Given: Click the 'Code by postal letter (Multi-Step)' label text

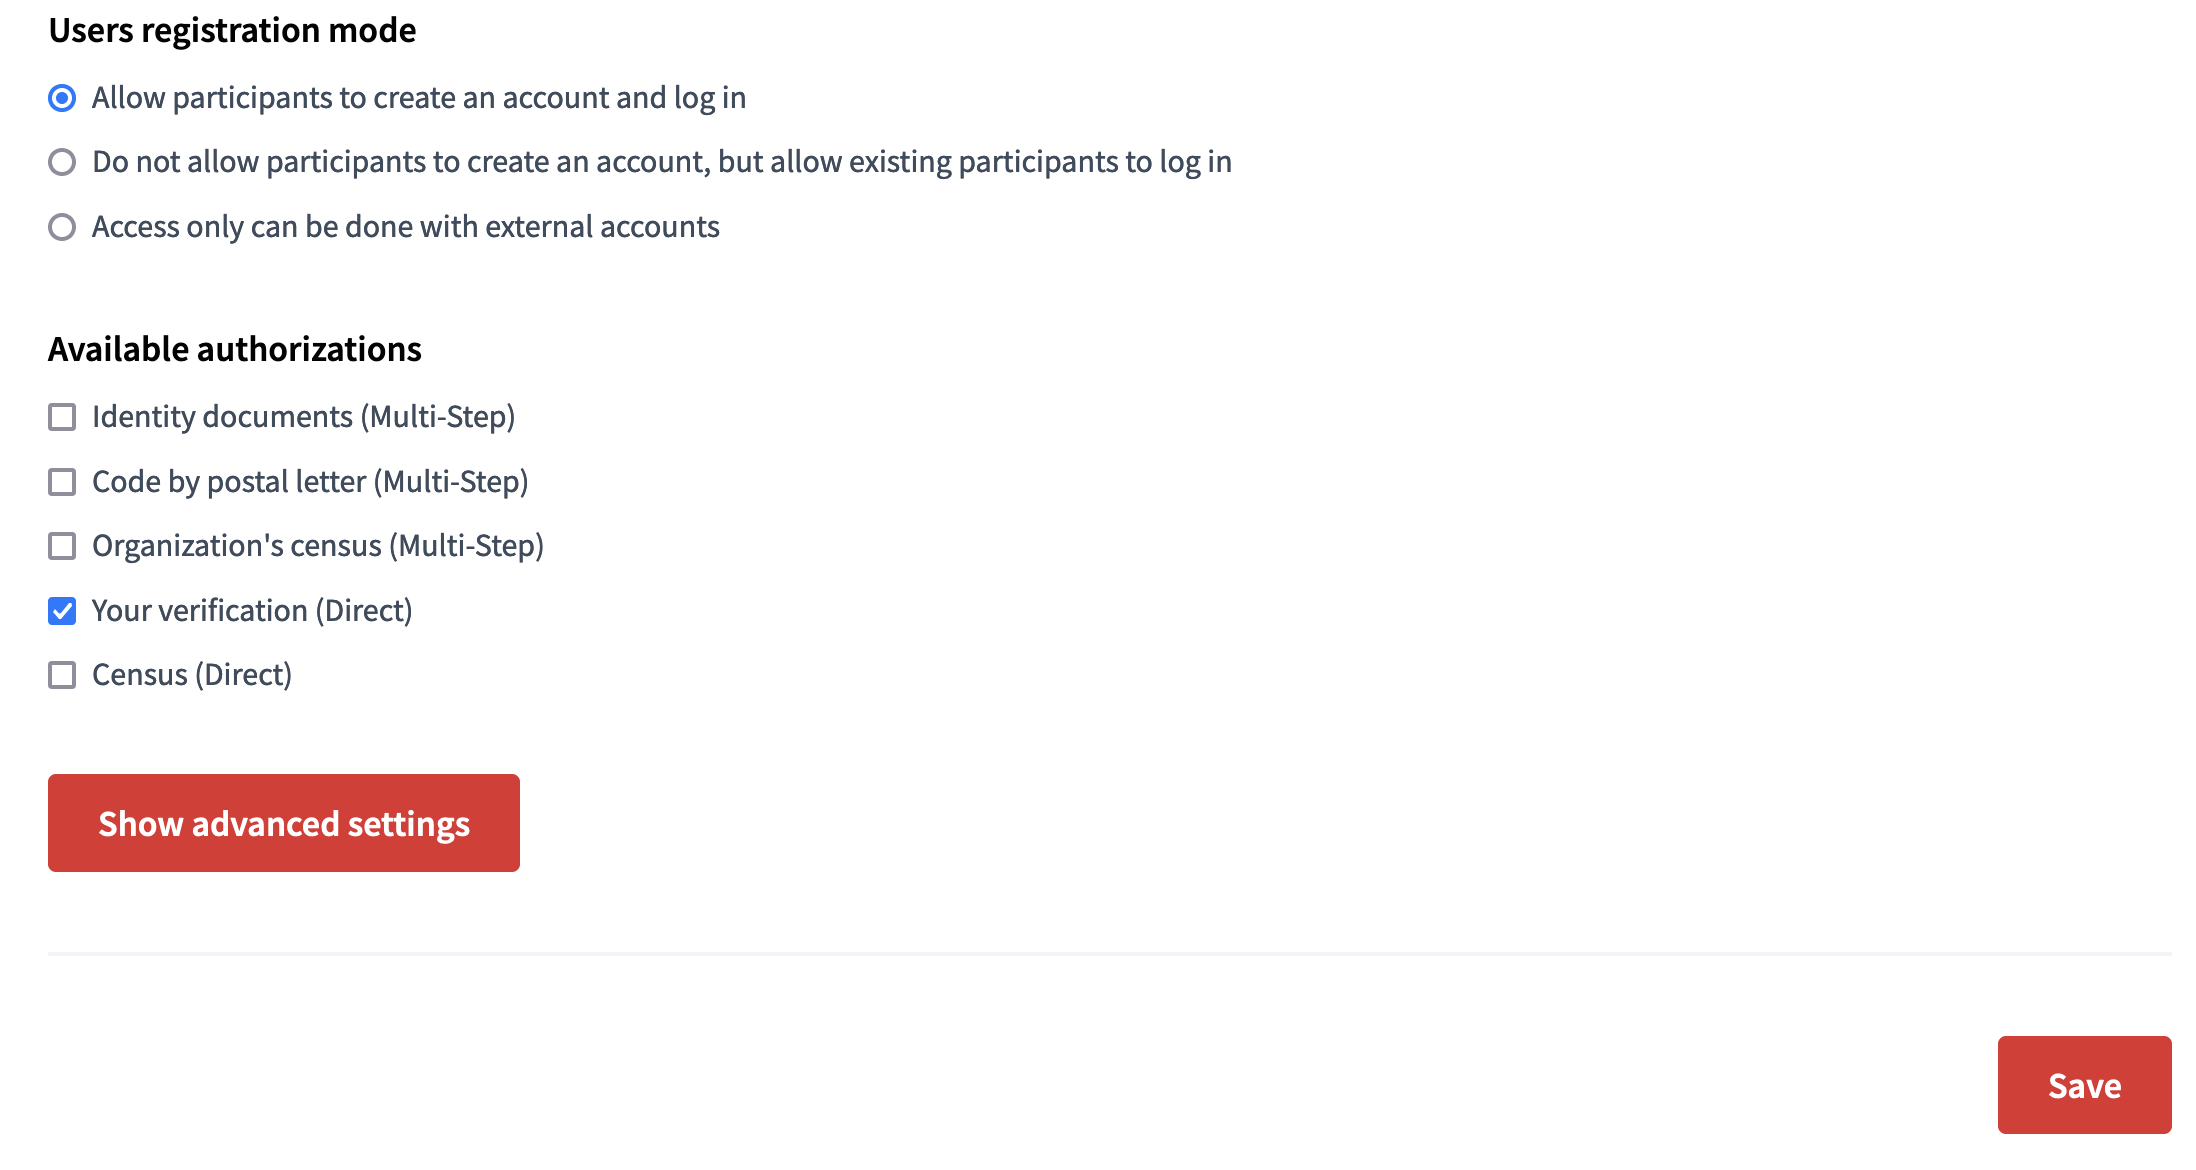Looking at the screenshot, I should 310,482.
